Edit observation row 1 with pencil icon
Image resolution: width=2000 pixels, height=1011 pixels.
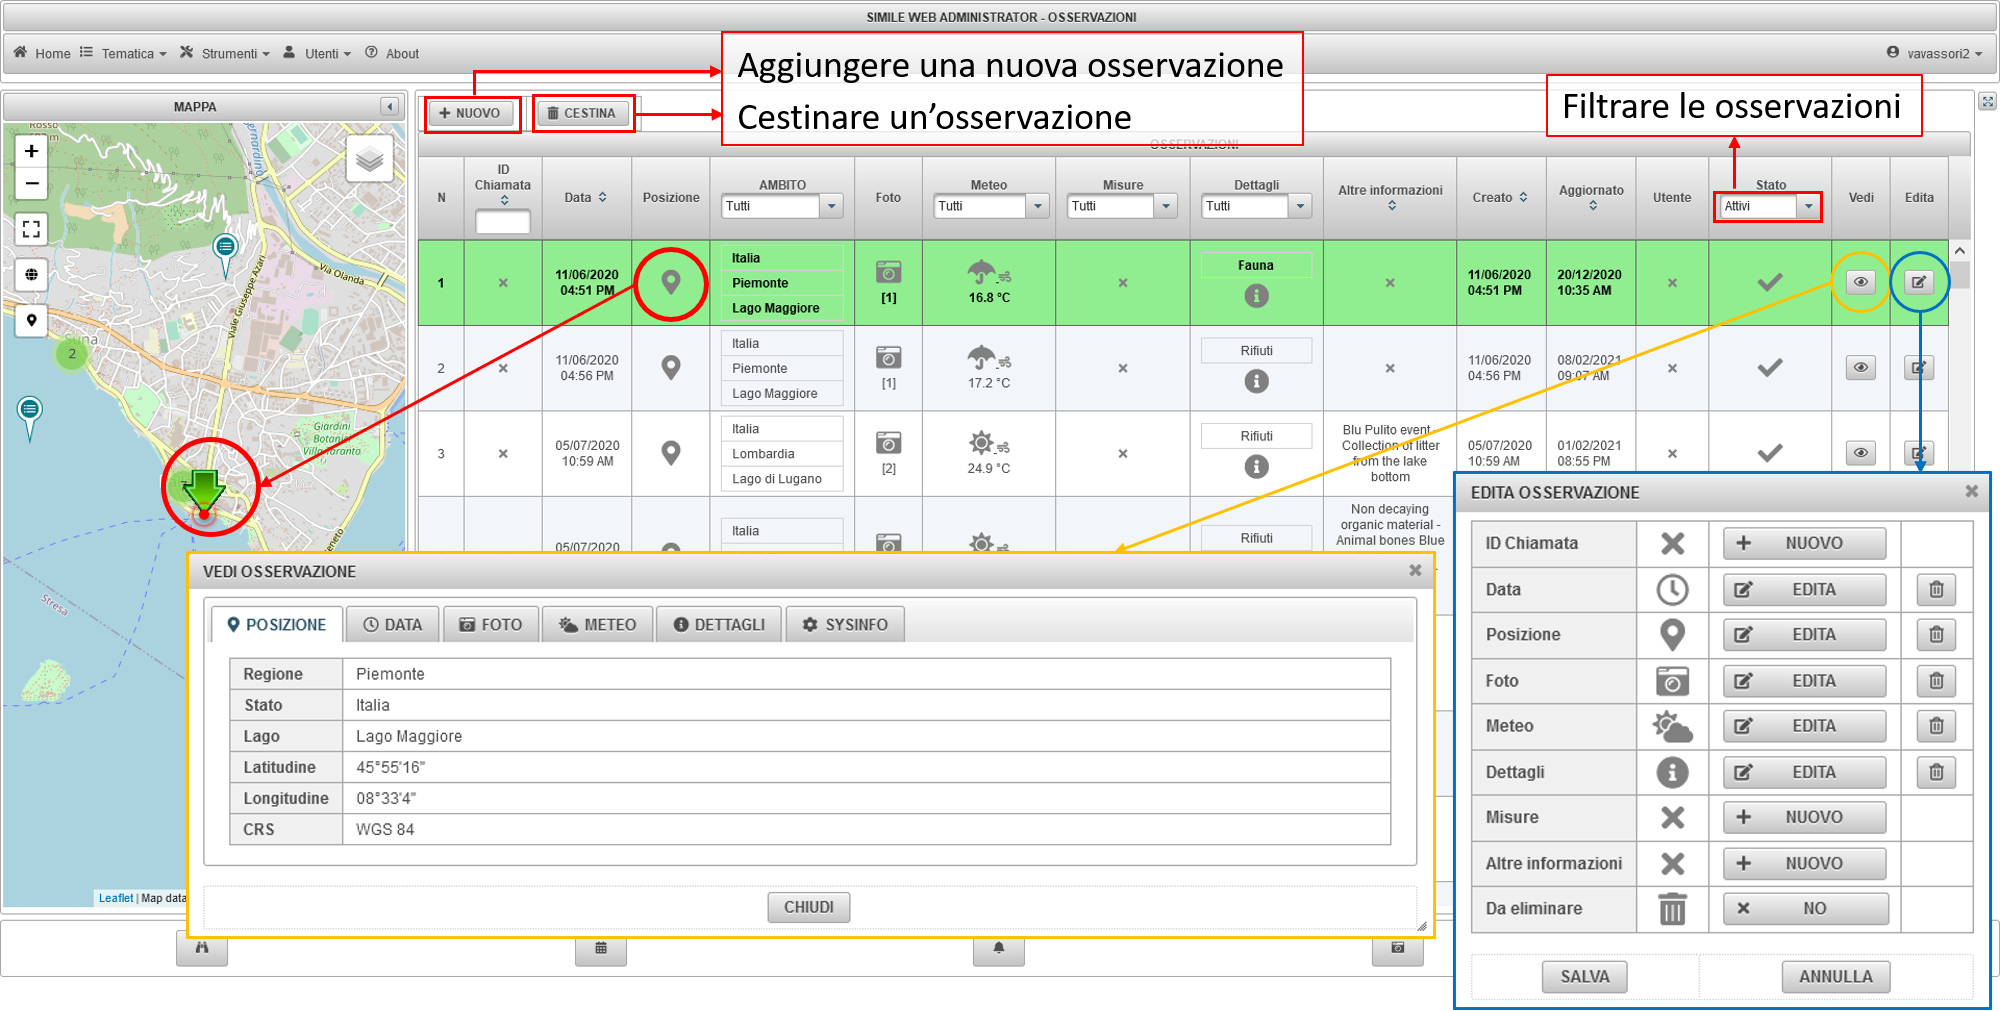point(1919,282)
